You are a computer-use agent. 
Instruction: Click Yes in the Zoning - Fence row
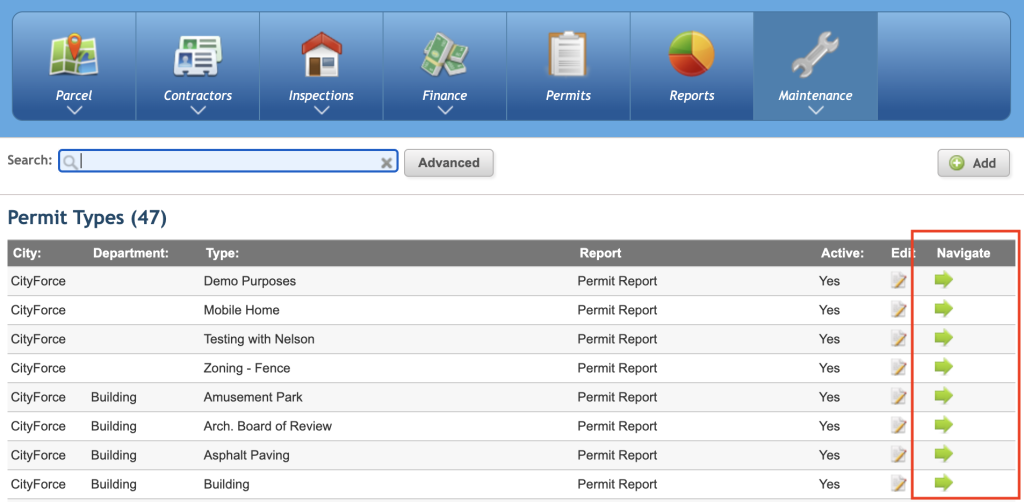click(829, 368)
